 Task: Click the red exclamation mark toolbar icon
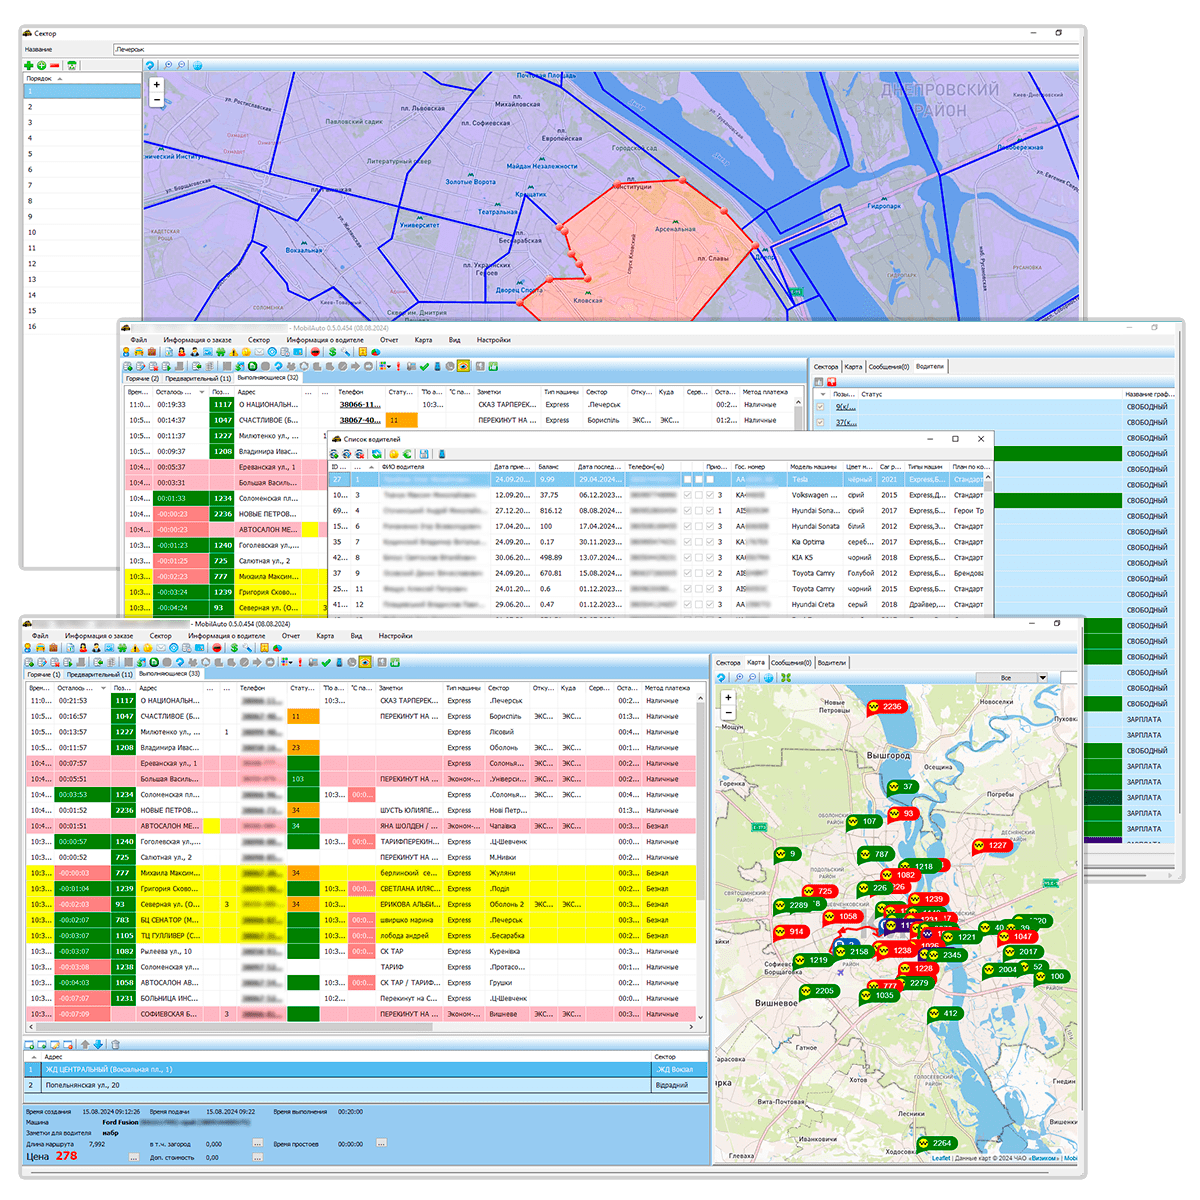tap(300, 662)
